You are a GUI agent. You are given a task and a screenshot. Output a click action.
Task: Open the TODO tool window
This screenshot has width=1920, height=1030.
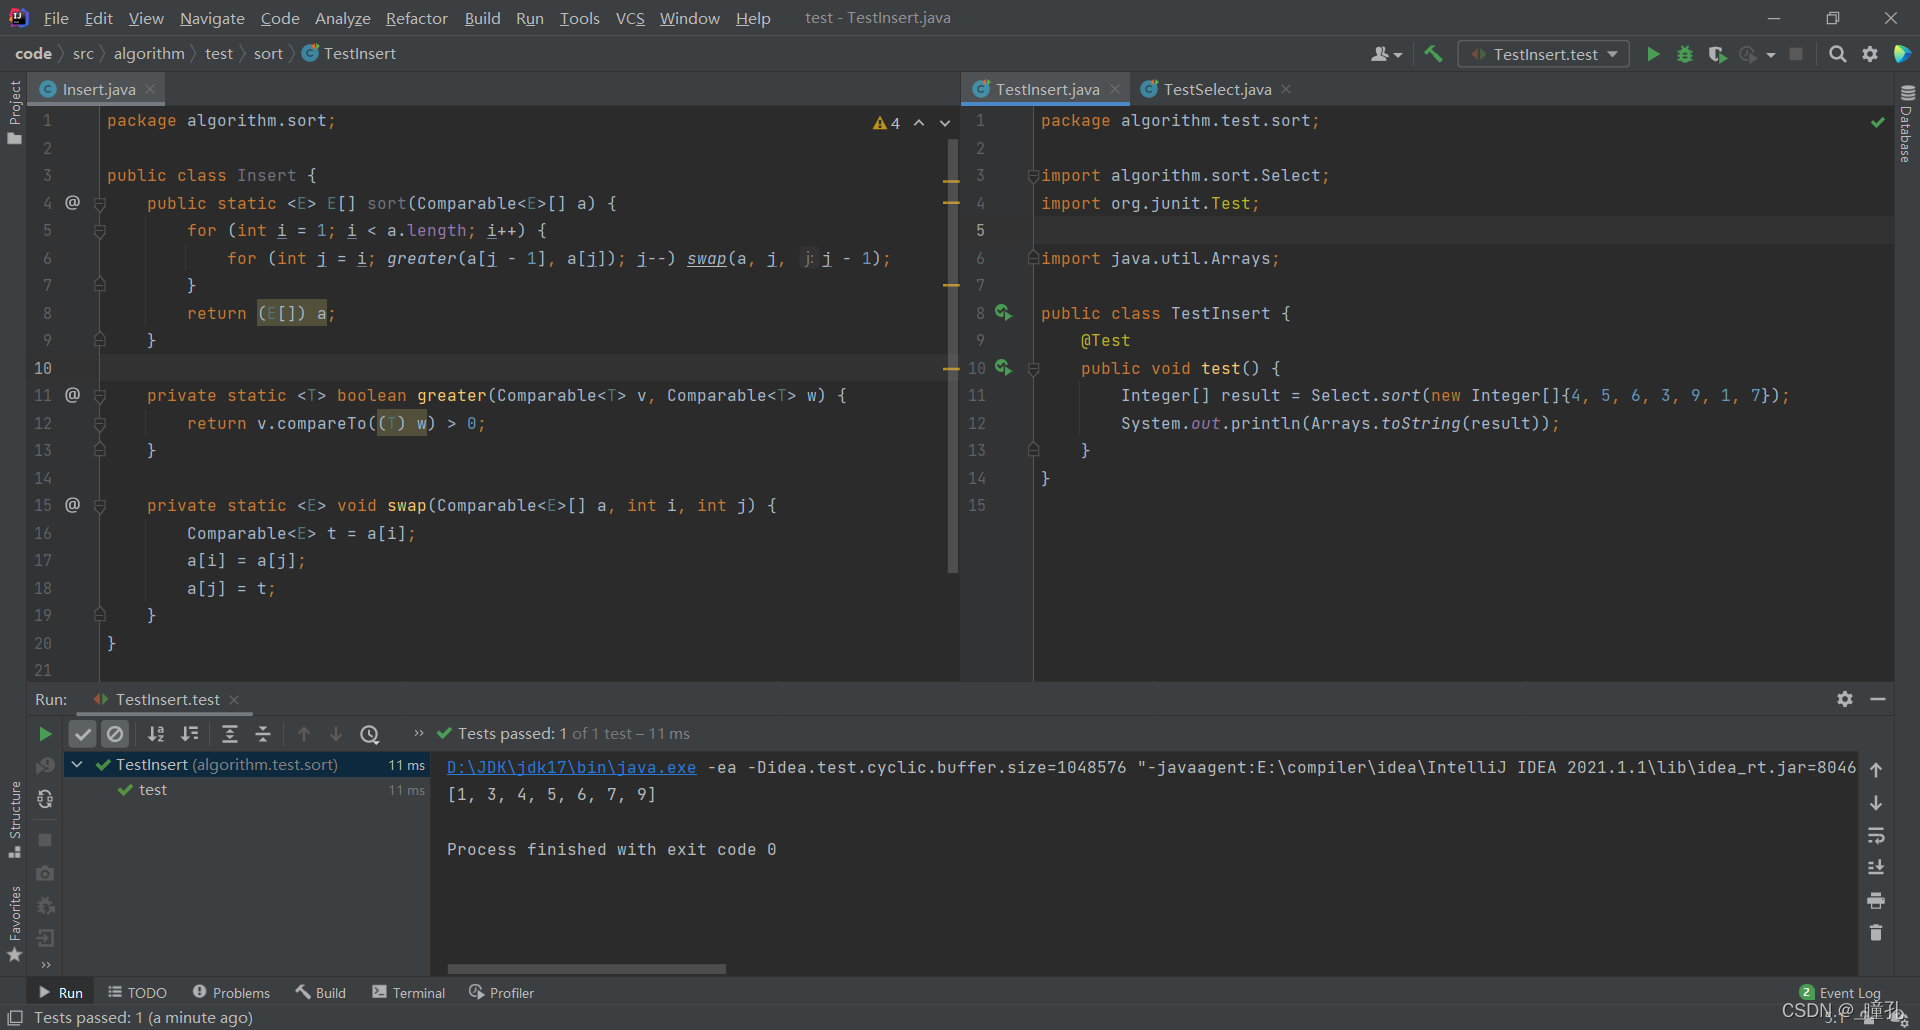(x=137, y=993)
